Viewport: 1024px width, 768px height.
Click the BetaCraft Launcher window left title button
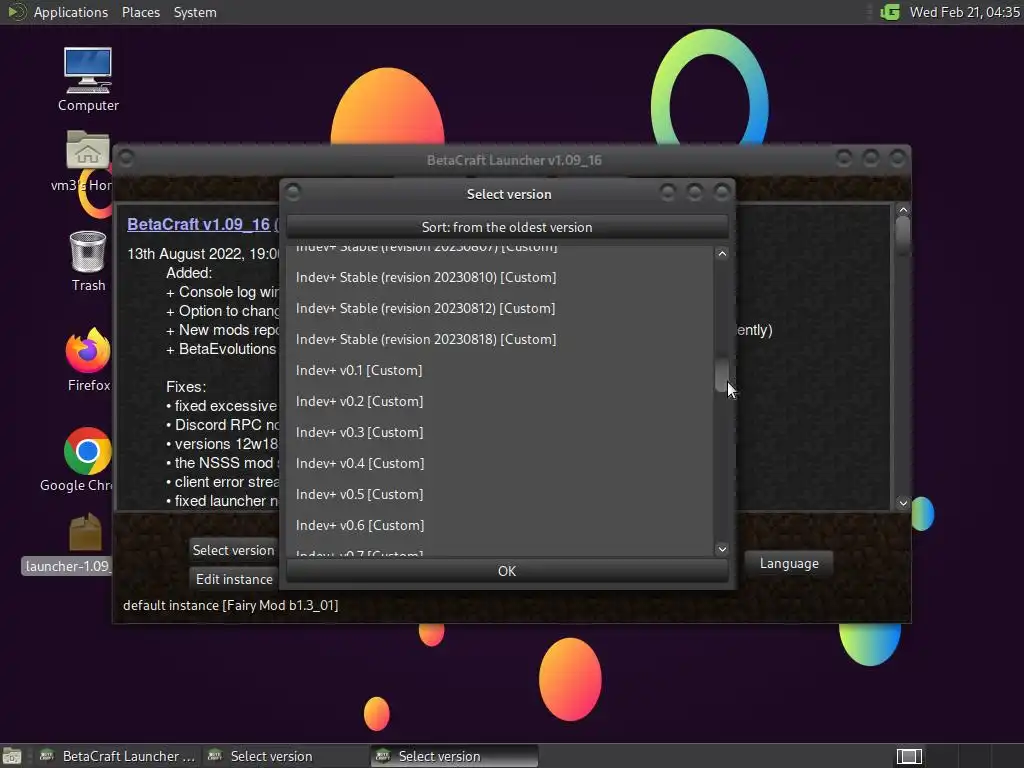coord(126,158)
